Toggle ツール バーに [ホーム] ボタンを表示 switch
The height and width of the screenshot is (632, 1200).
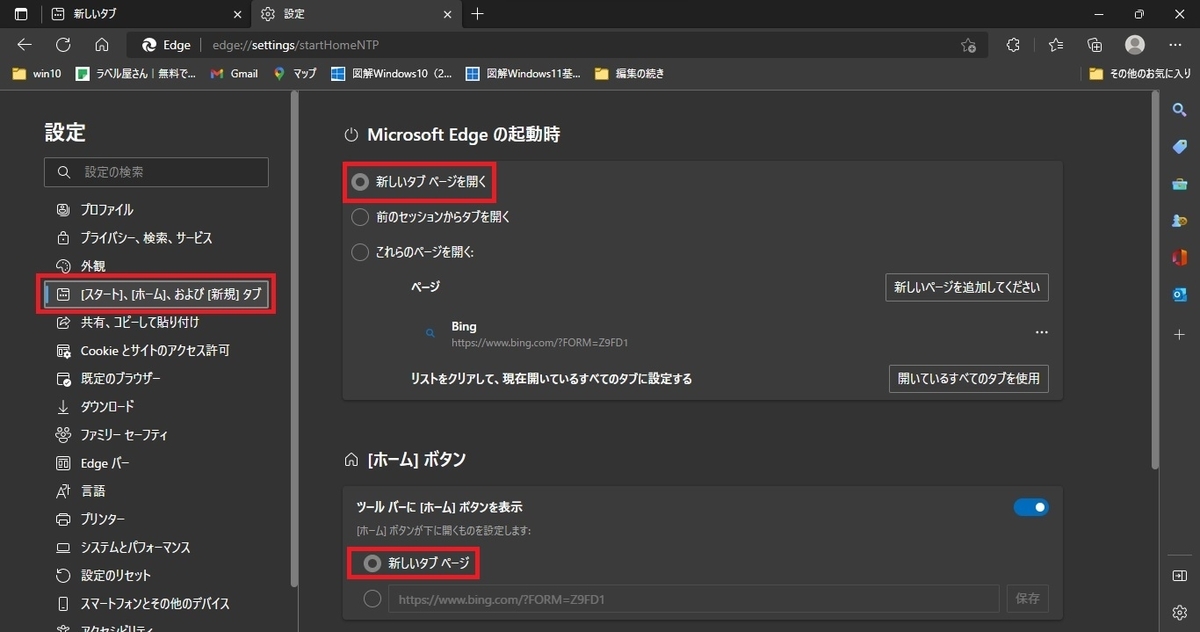(x=1031, y=507)
